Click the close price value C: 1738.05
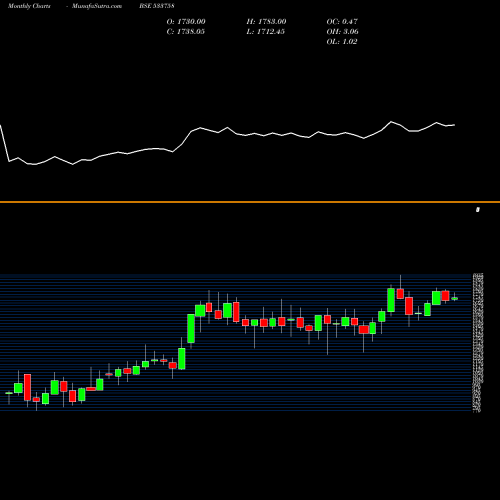 point(186,32)
